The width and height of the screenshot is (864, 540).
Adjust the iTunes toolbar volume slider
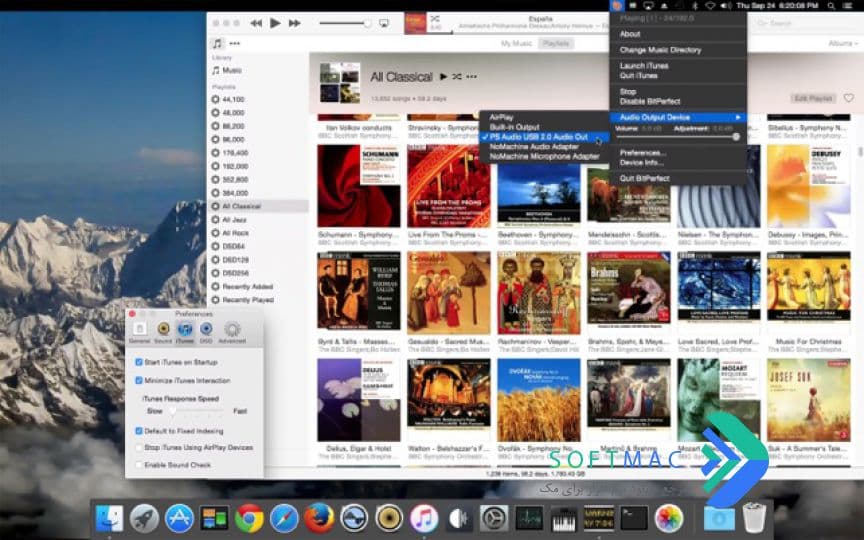pyautogui.click(x=345, y=23)
